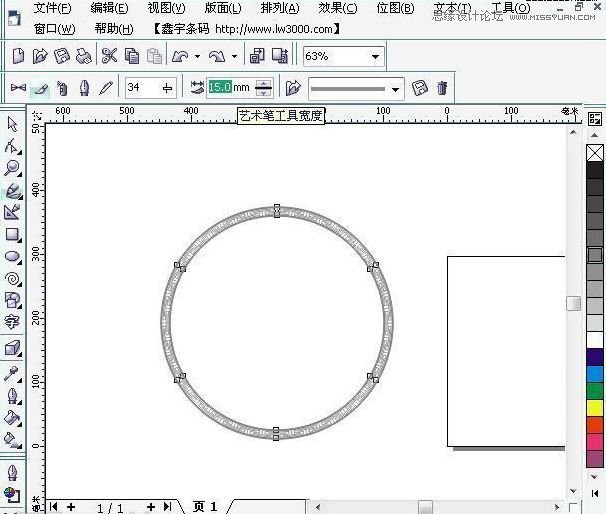Image resolution: width=606 pixels, height=514 pixels.
Task: Select the Sprayer artistic media mode
Action: coord(62,88)
